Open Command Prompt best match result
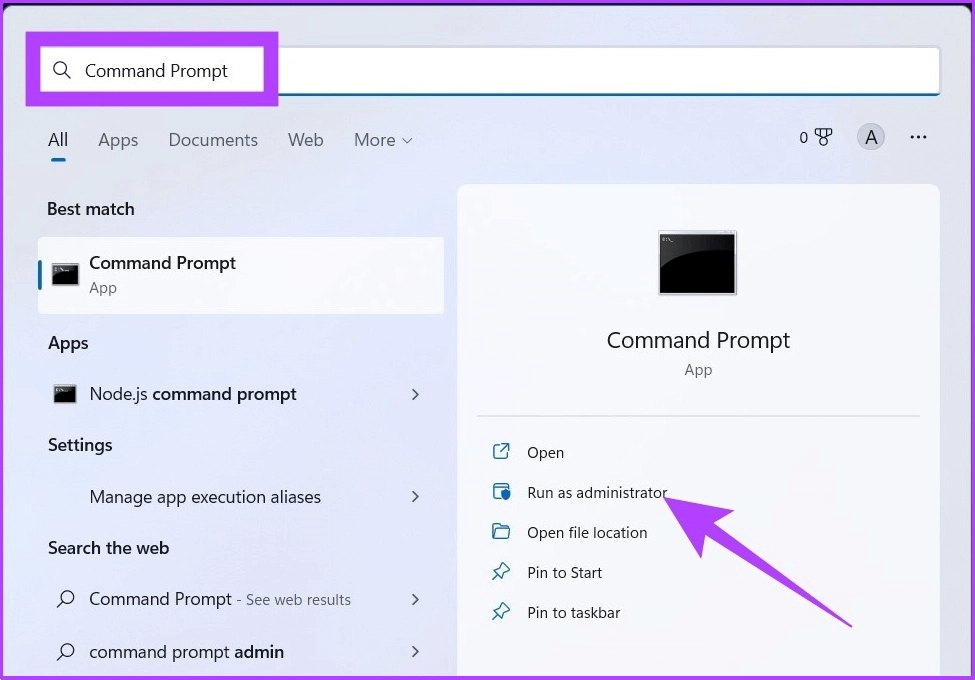Viewport: 975px width, 680px height. click(x=241, y=275)
